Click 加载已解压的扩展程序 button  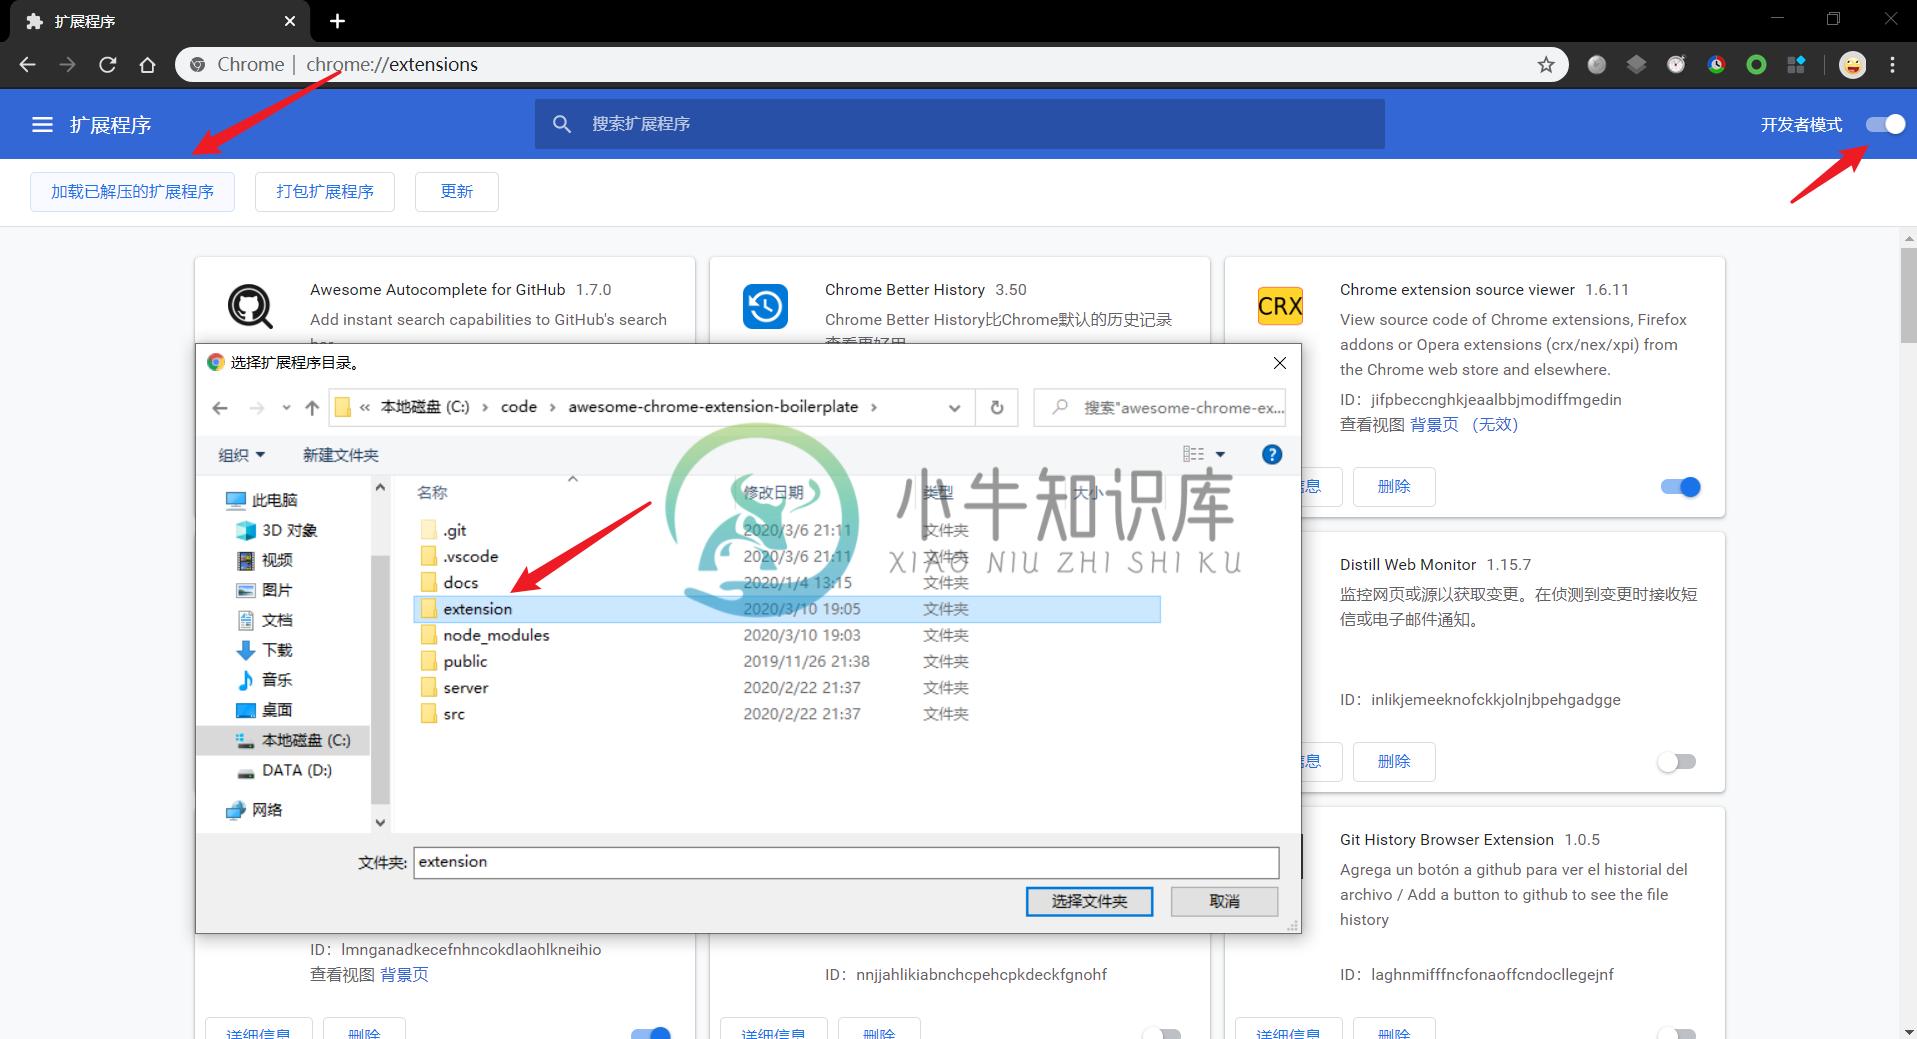coord(132,192)
